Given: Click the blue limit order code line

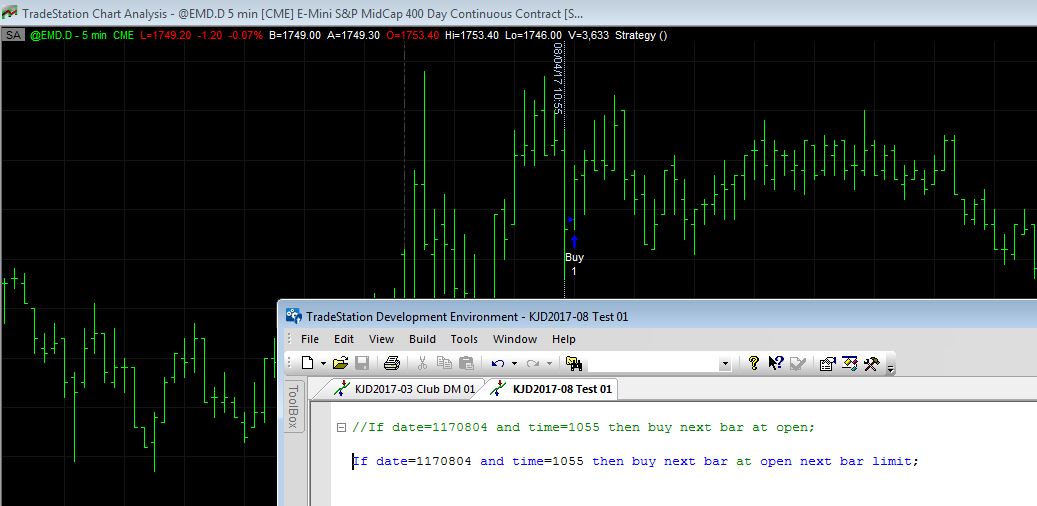Looking at the screenshot, I should coord(636,461).
